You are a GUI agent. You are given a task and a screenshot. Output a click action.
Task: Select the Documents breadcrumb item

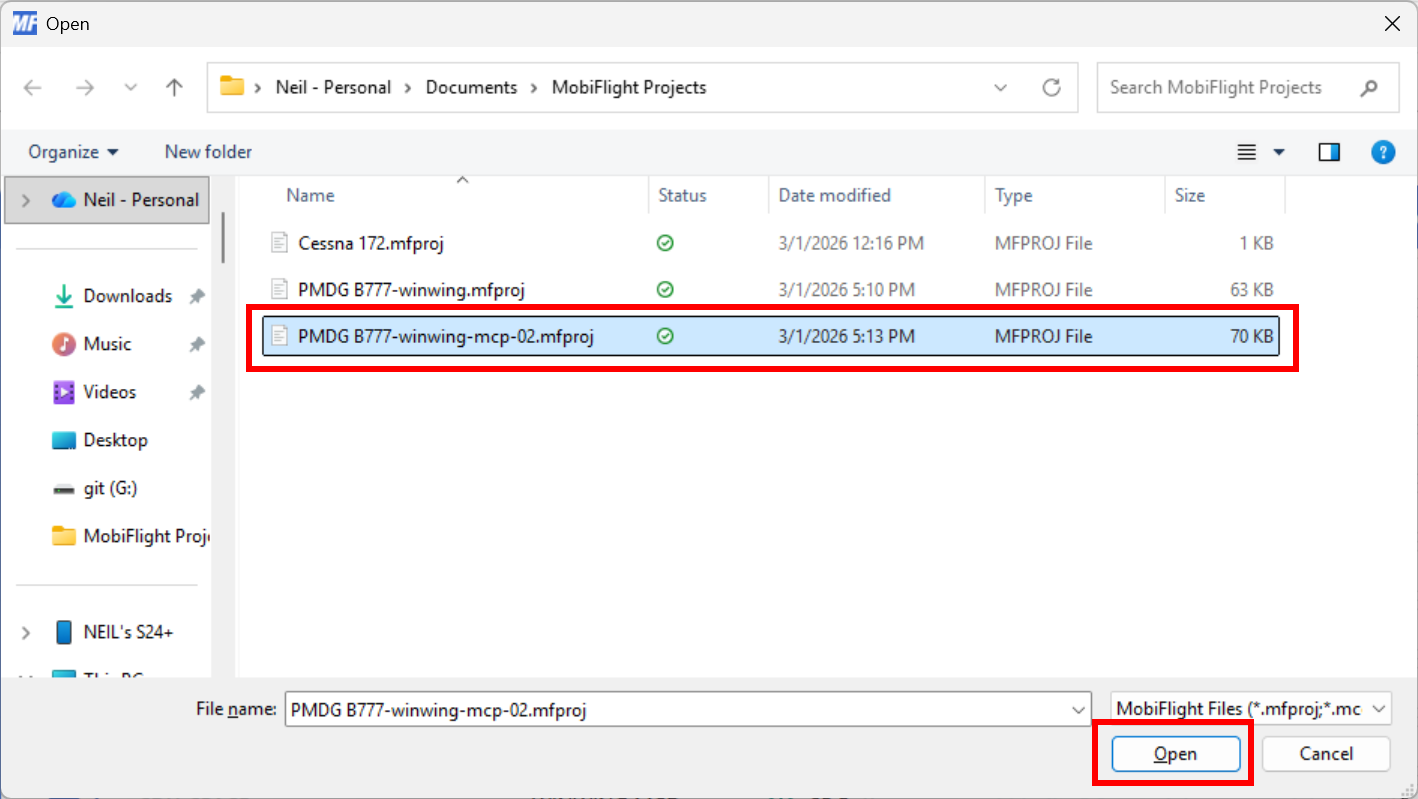pyautogui.click(x=471, y=87)
